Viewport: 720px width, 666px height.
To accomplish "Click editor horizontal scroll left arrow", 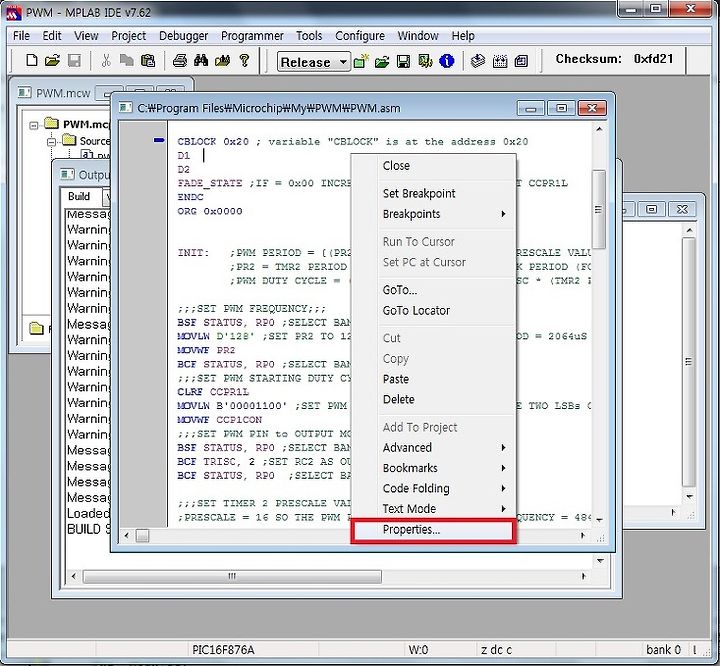I will coord(127,536).
